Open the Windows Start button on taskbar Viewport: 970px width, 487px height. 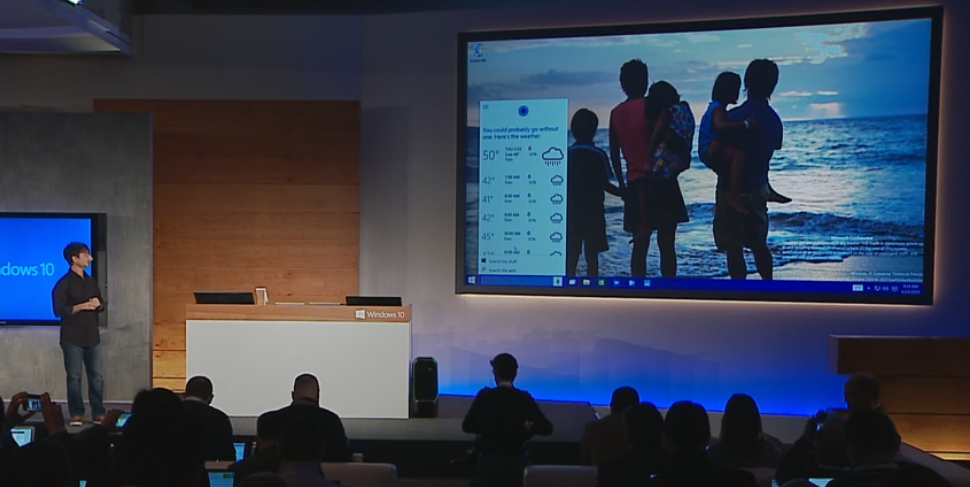pos(471,280)
